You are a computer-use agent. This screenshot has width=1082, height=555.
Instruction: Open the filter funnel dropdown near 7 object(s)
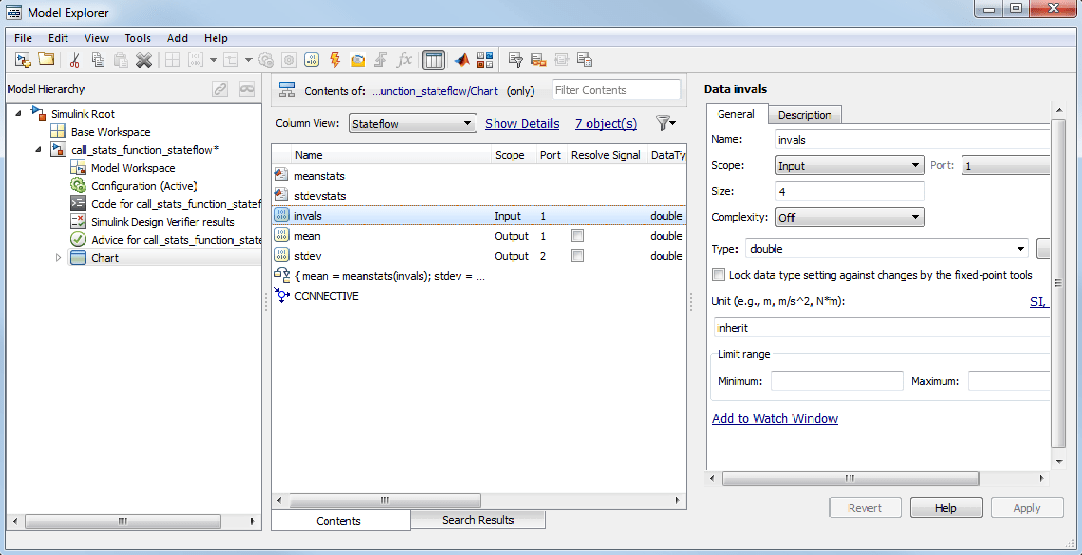tap(665, 124)
